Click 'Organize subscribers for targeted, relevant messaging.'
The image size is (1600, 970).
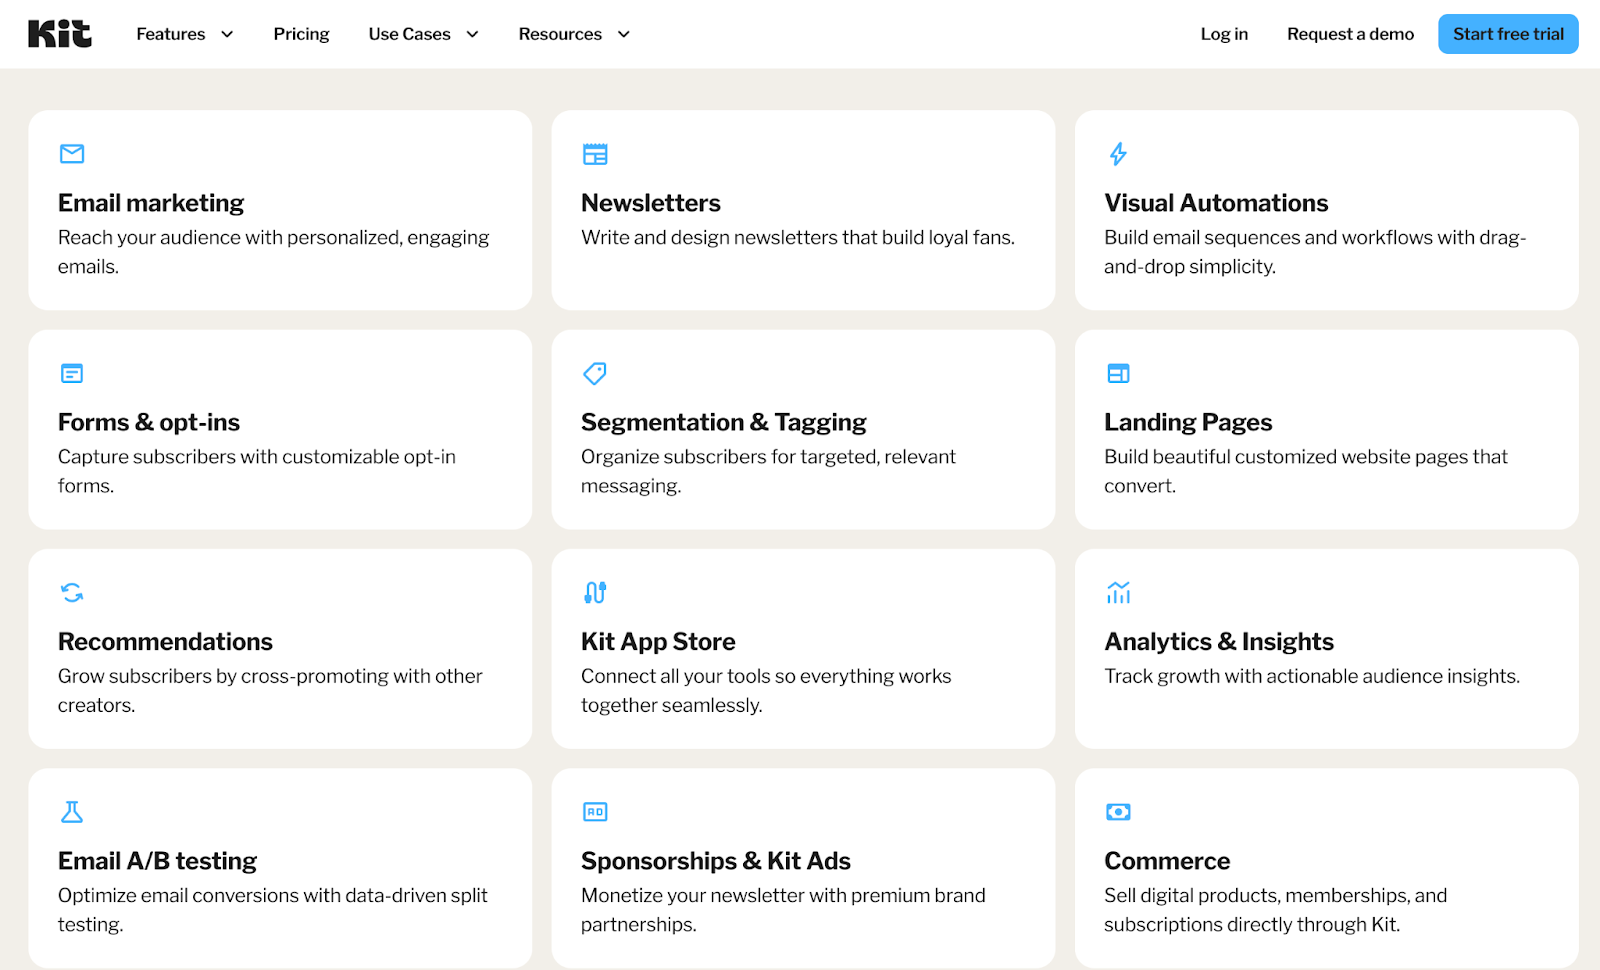tap(768, 471)
